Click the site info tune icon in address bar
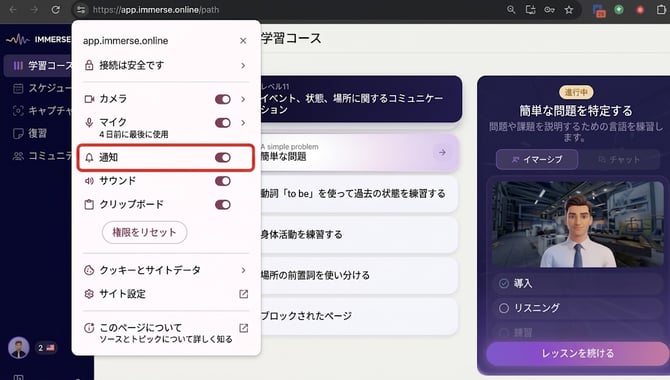 [x=81, y=9]
